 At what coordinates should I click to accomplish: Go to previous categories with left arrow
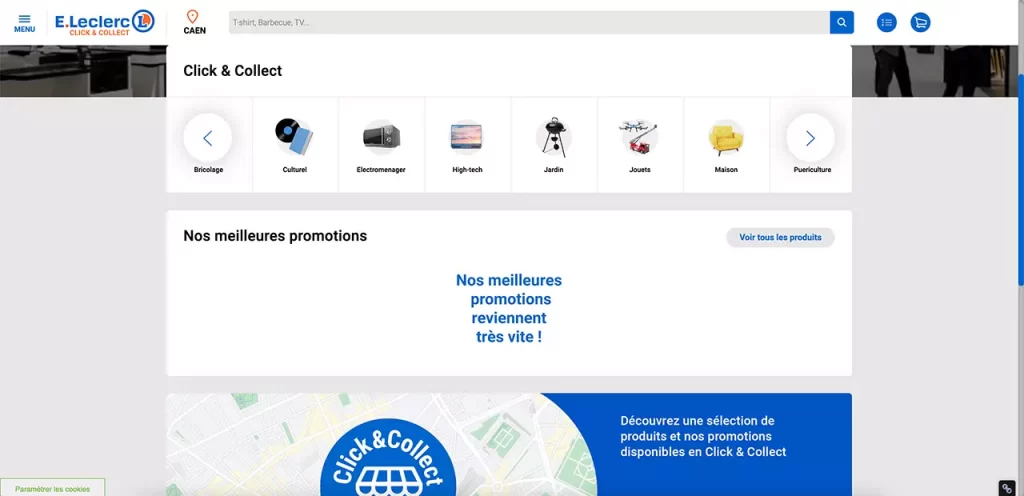click(208, 138)
